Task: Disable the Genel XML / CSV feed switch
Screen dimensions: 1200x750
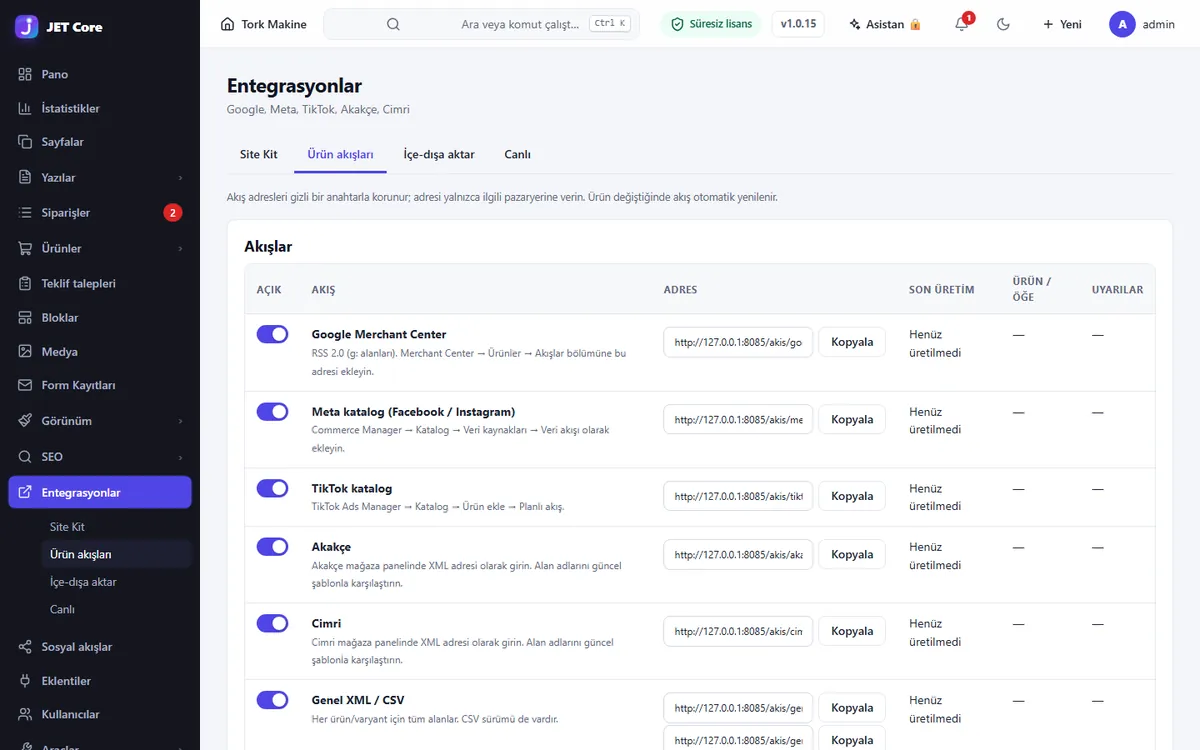Action: [272, 700]
